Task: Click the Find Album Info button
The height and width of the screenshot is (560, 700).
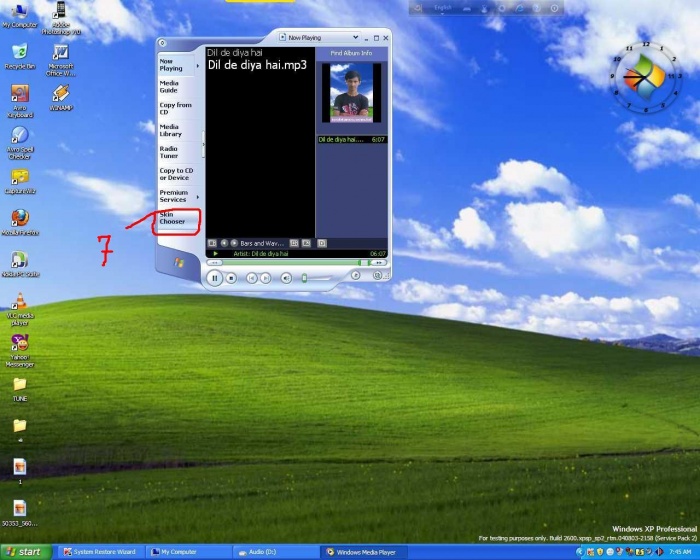Action: [x=351, y=53]
